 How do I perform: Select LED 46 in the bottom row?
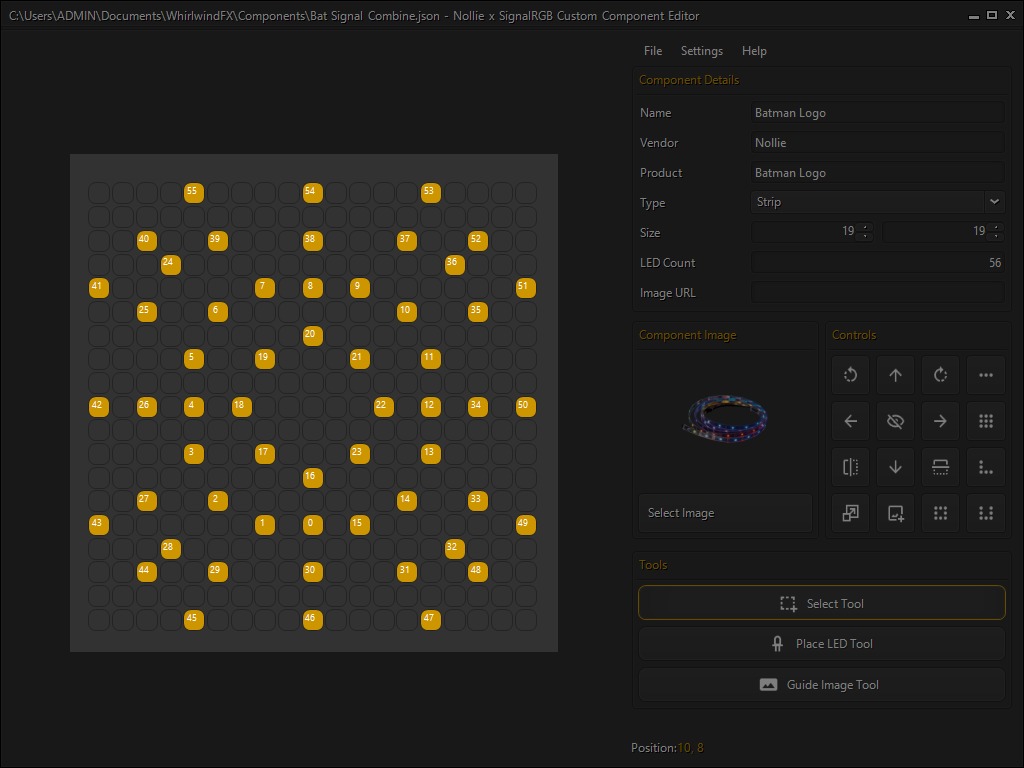click(312, 619)
